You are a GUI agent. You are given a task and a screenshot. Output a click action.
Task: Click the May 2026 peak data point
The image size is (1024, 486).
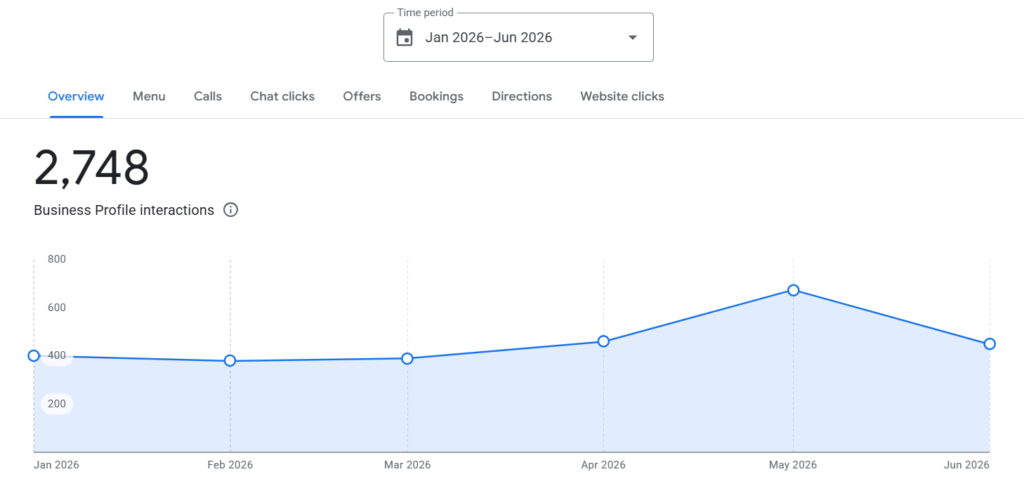click(x=793, y=290)
